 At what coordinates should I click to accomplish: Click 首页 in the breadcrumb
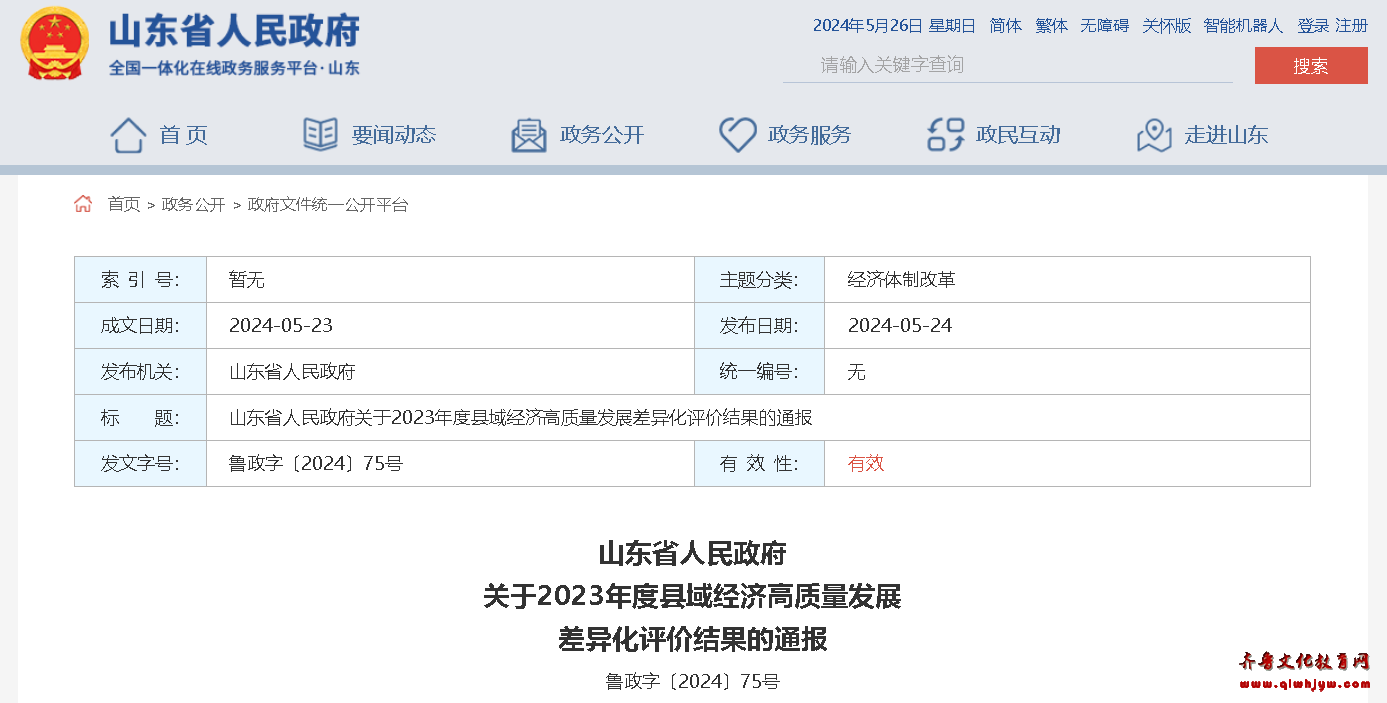pos(124,204)
